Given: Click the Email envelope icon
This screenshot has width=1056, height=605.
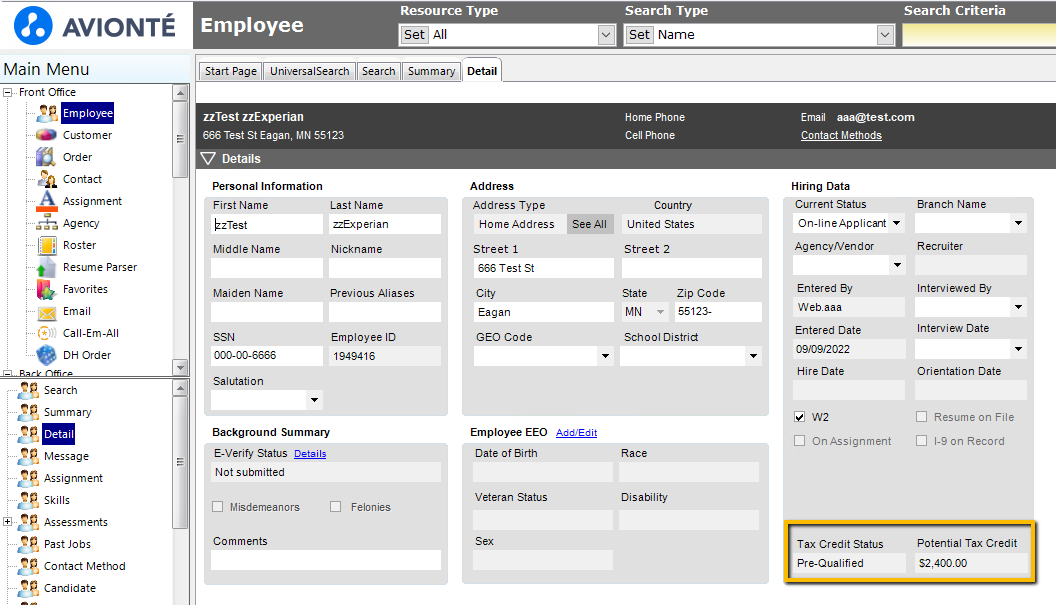Looking at the screenshot, I should pyautogui.click(x=46, y=312).
